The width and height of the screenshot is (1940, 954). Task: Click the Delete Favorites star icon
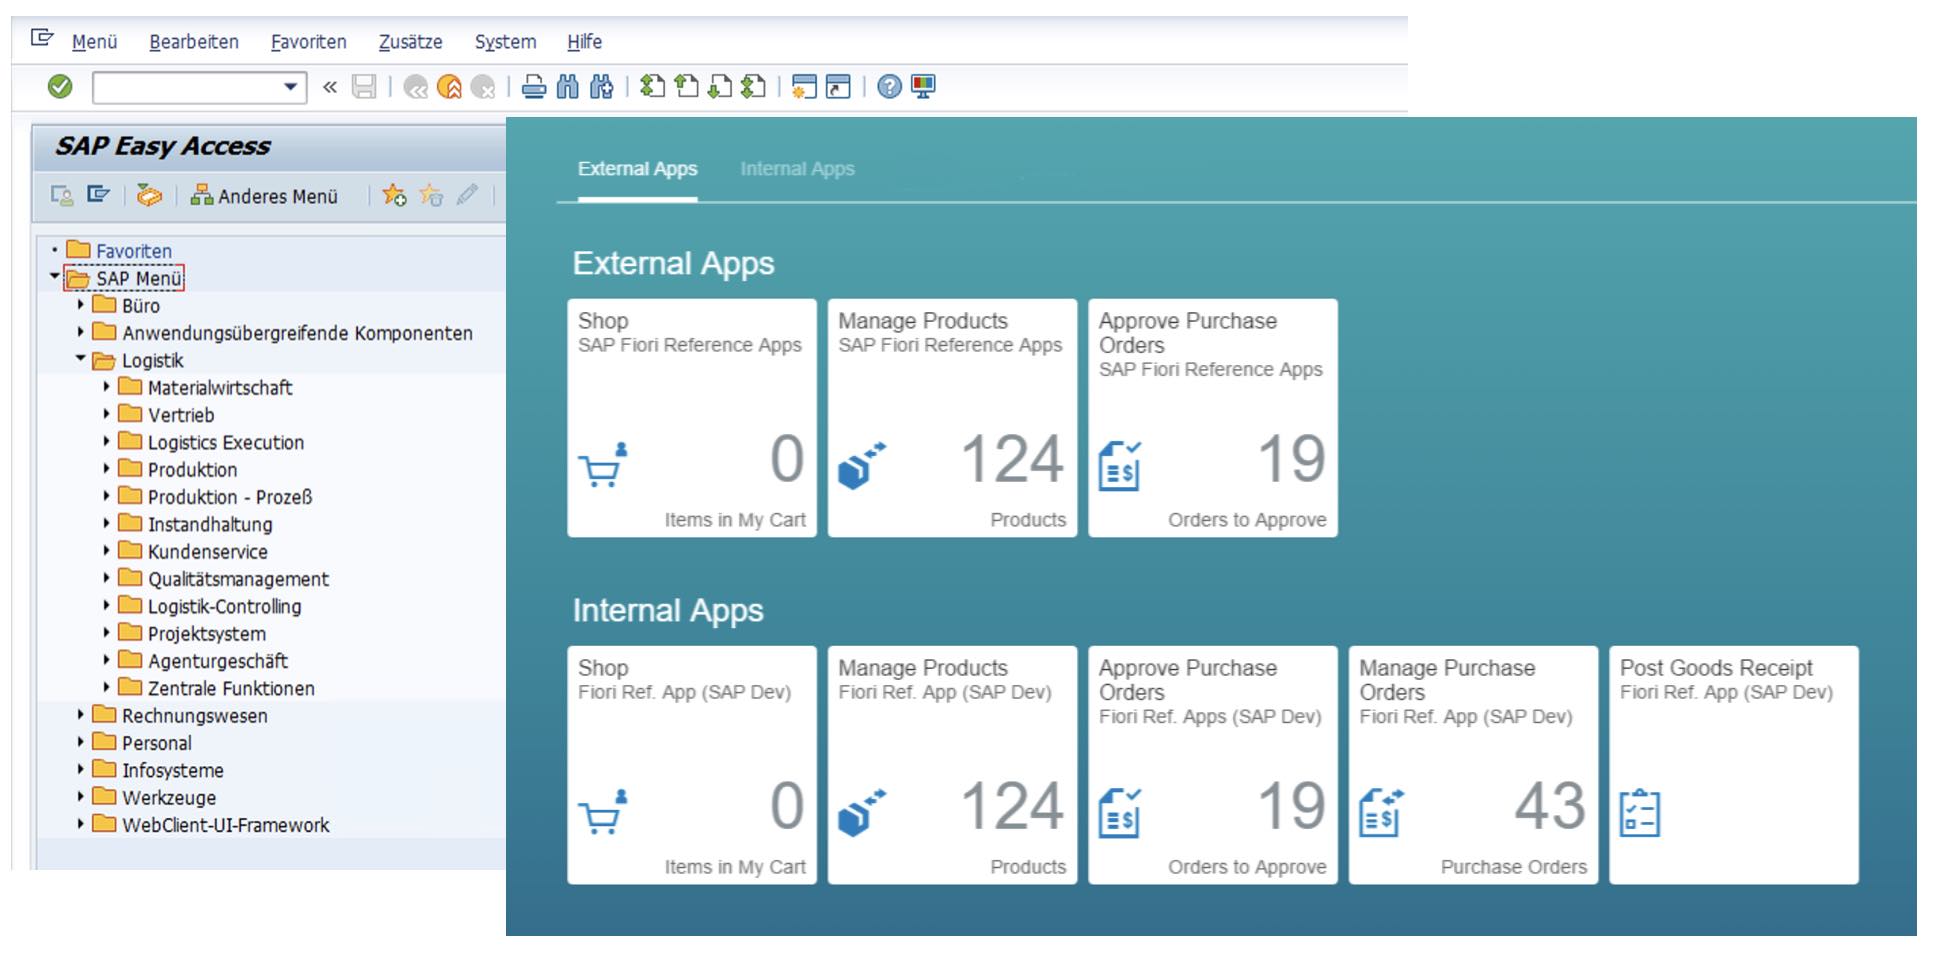431,195
